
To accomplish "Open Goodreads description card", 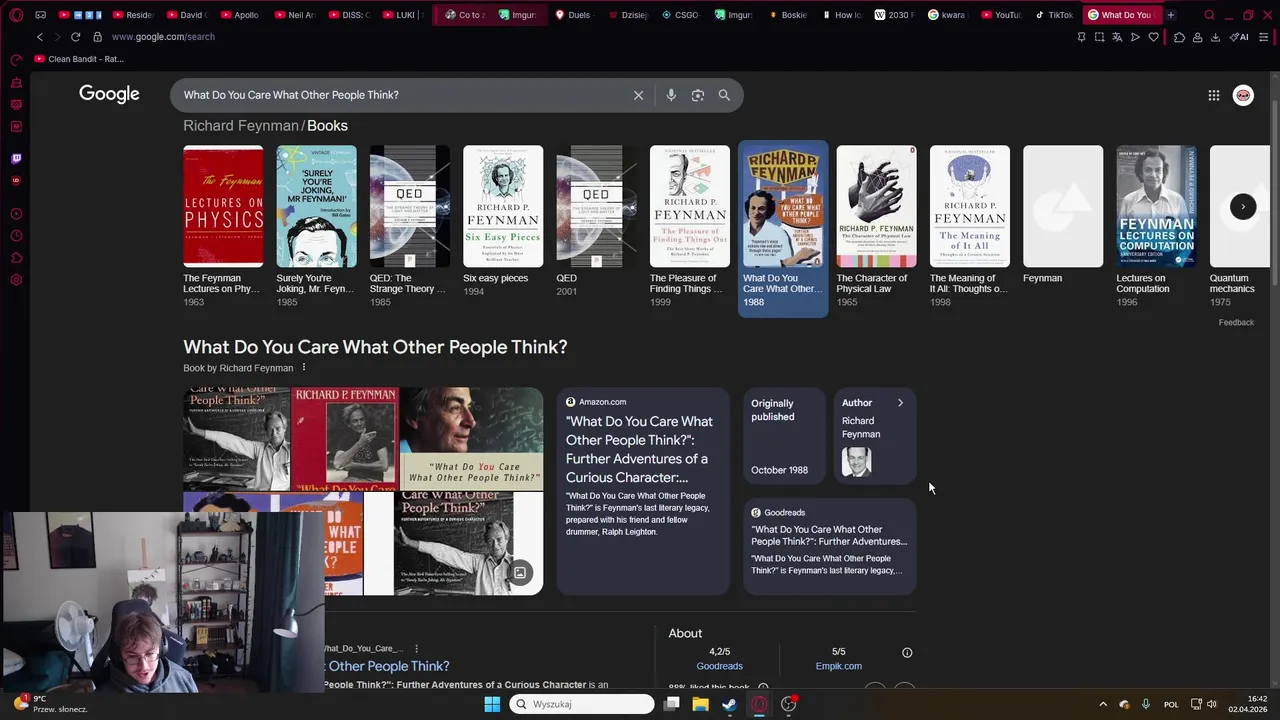I will pyautogui.click(x=829, y=546).
